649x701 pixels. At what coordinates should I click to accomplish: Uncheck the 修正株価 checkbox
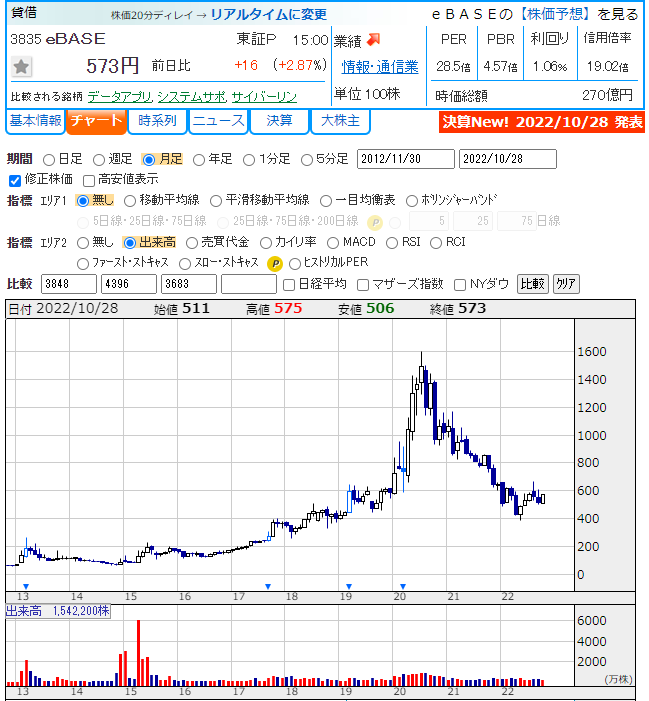point(15,181)
